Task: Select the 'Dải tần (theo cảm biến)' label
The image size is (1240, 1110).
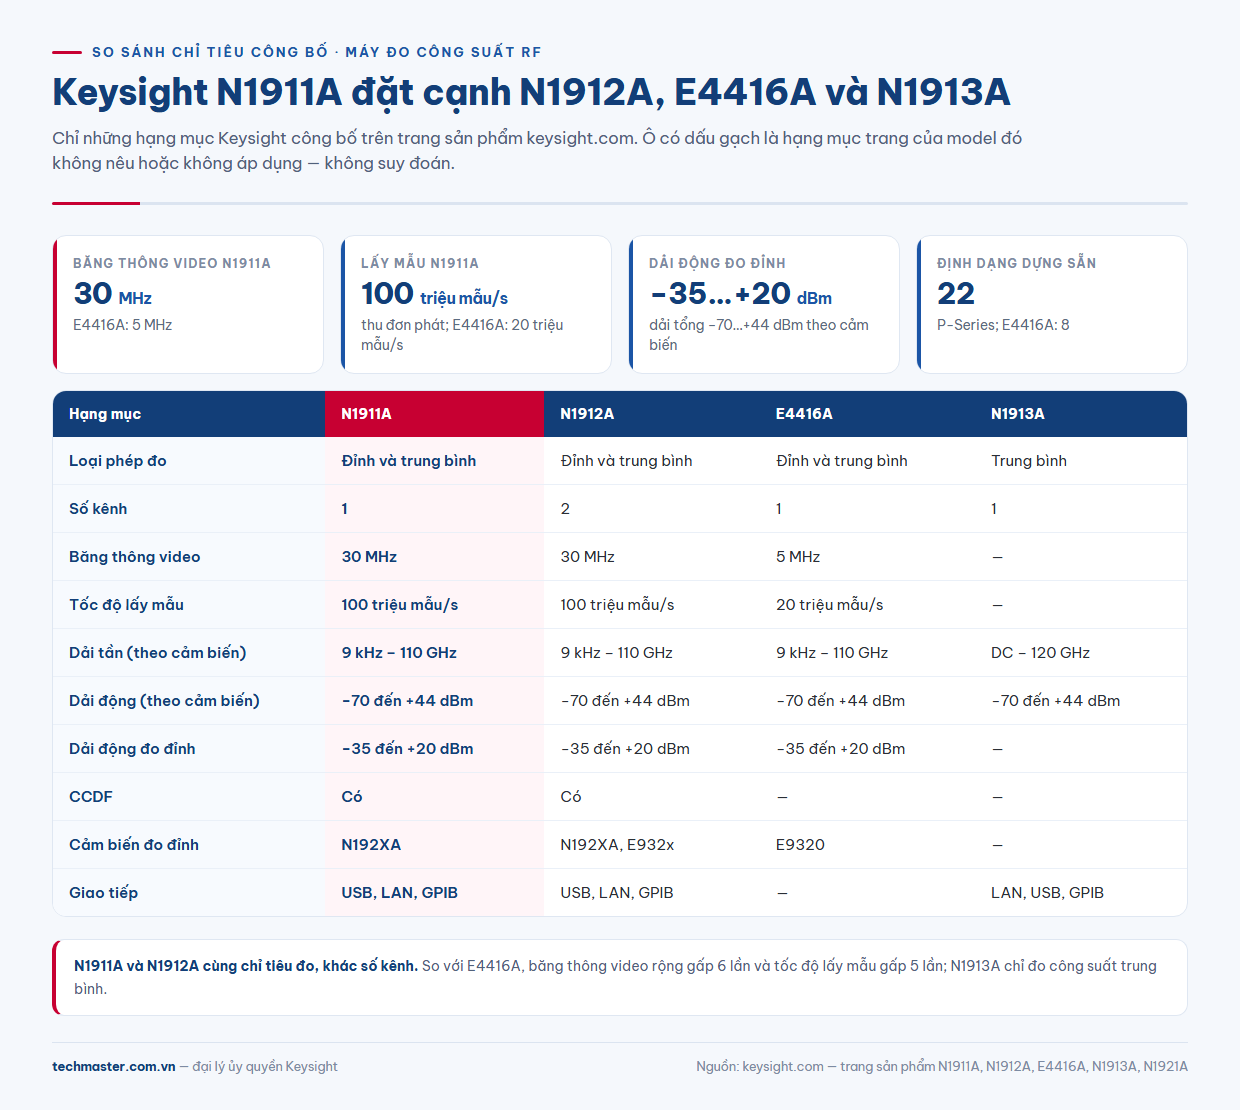Action: pos(158,653)
